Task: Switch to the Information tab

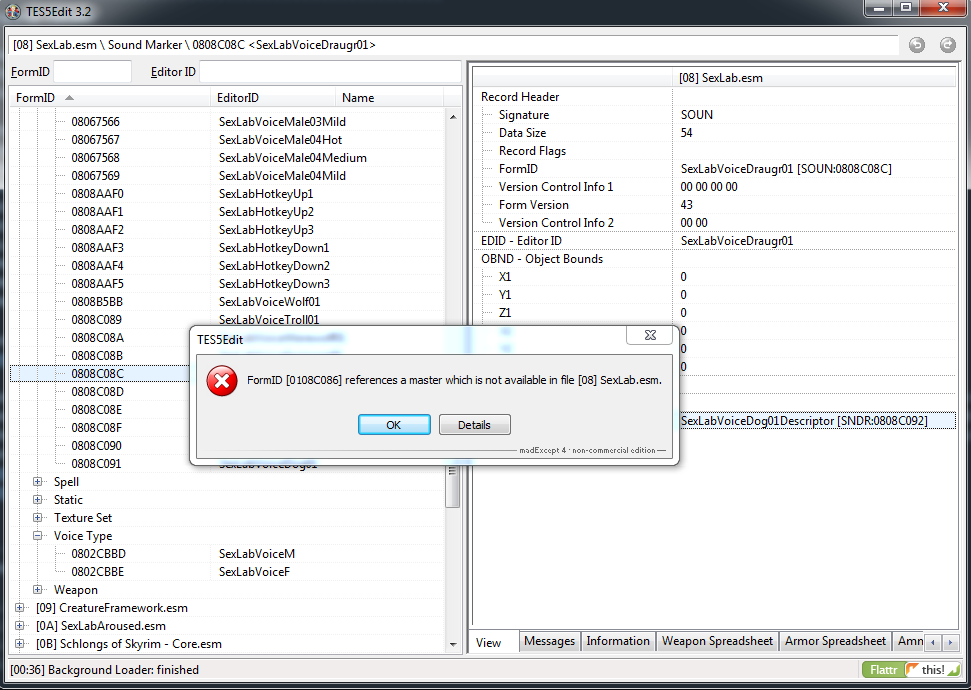Action: (x=618, y=641)
